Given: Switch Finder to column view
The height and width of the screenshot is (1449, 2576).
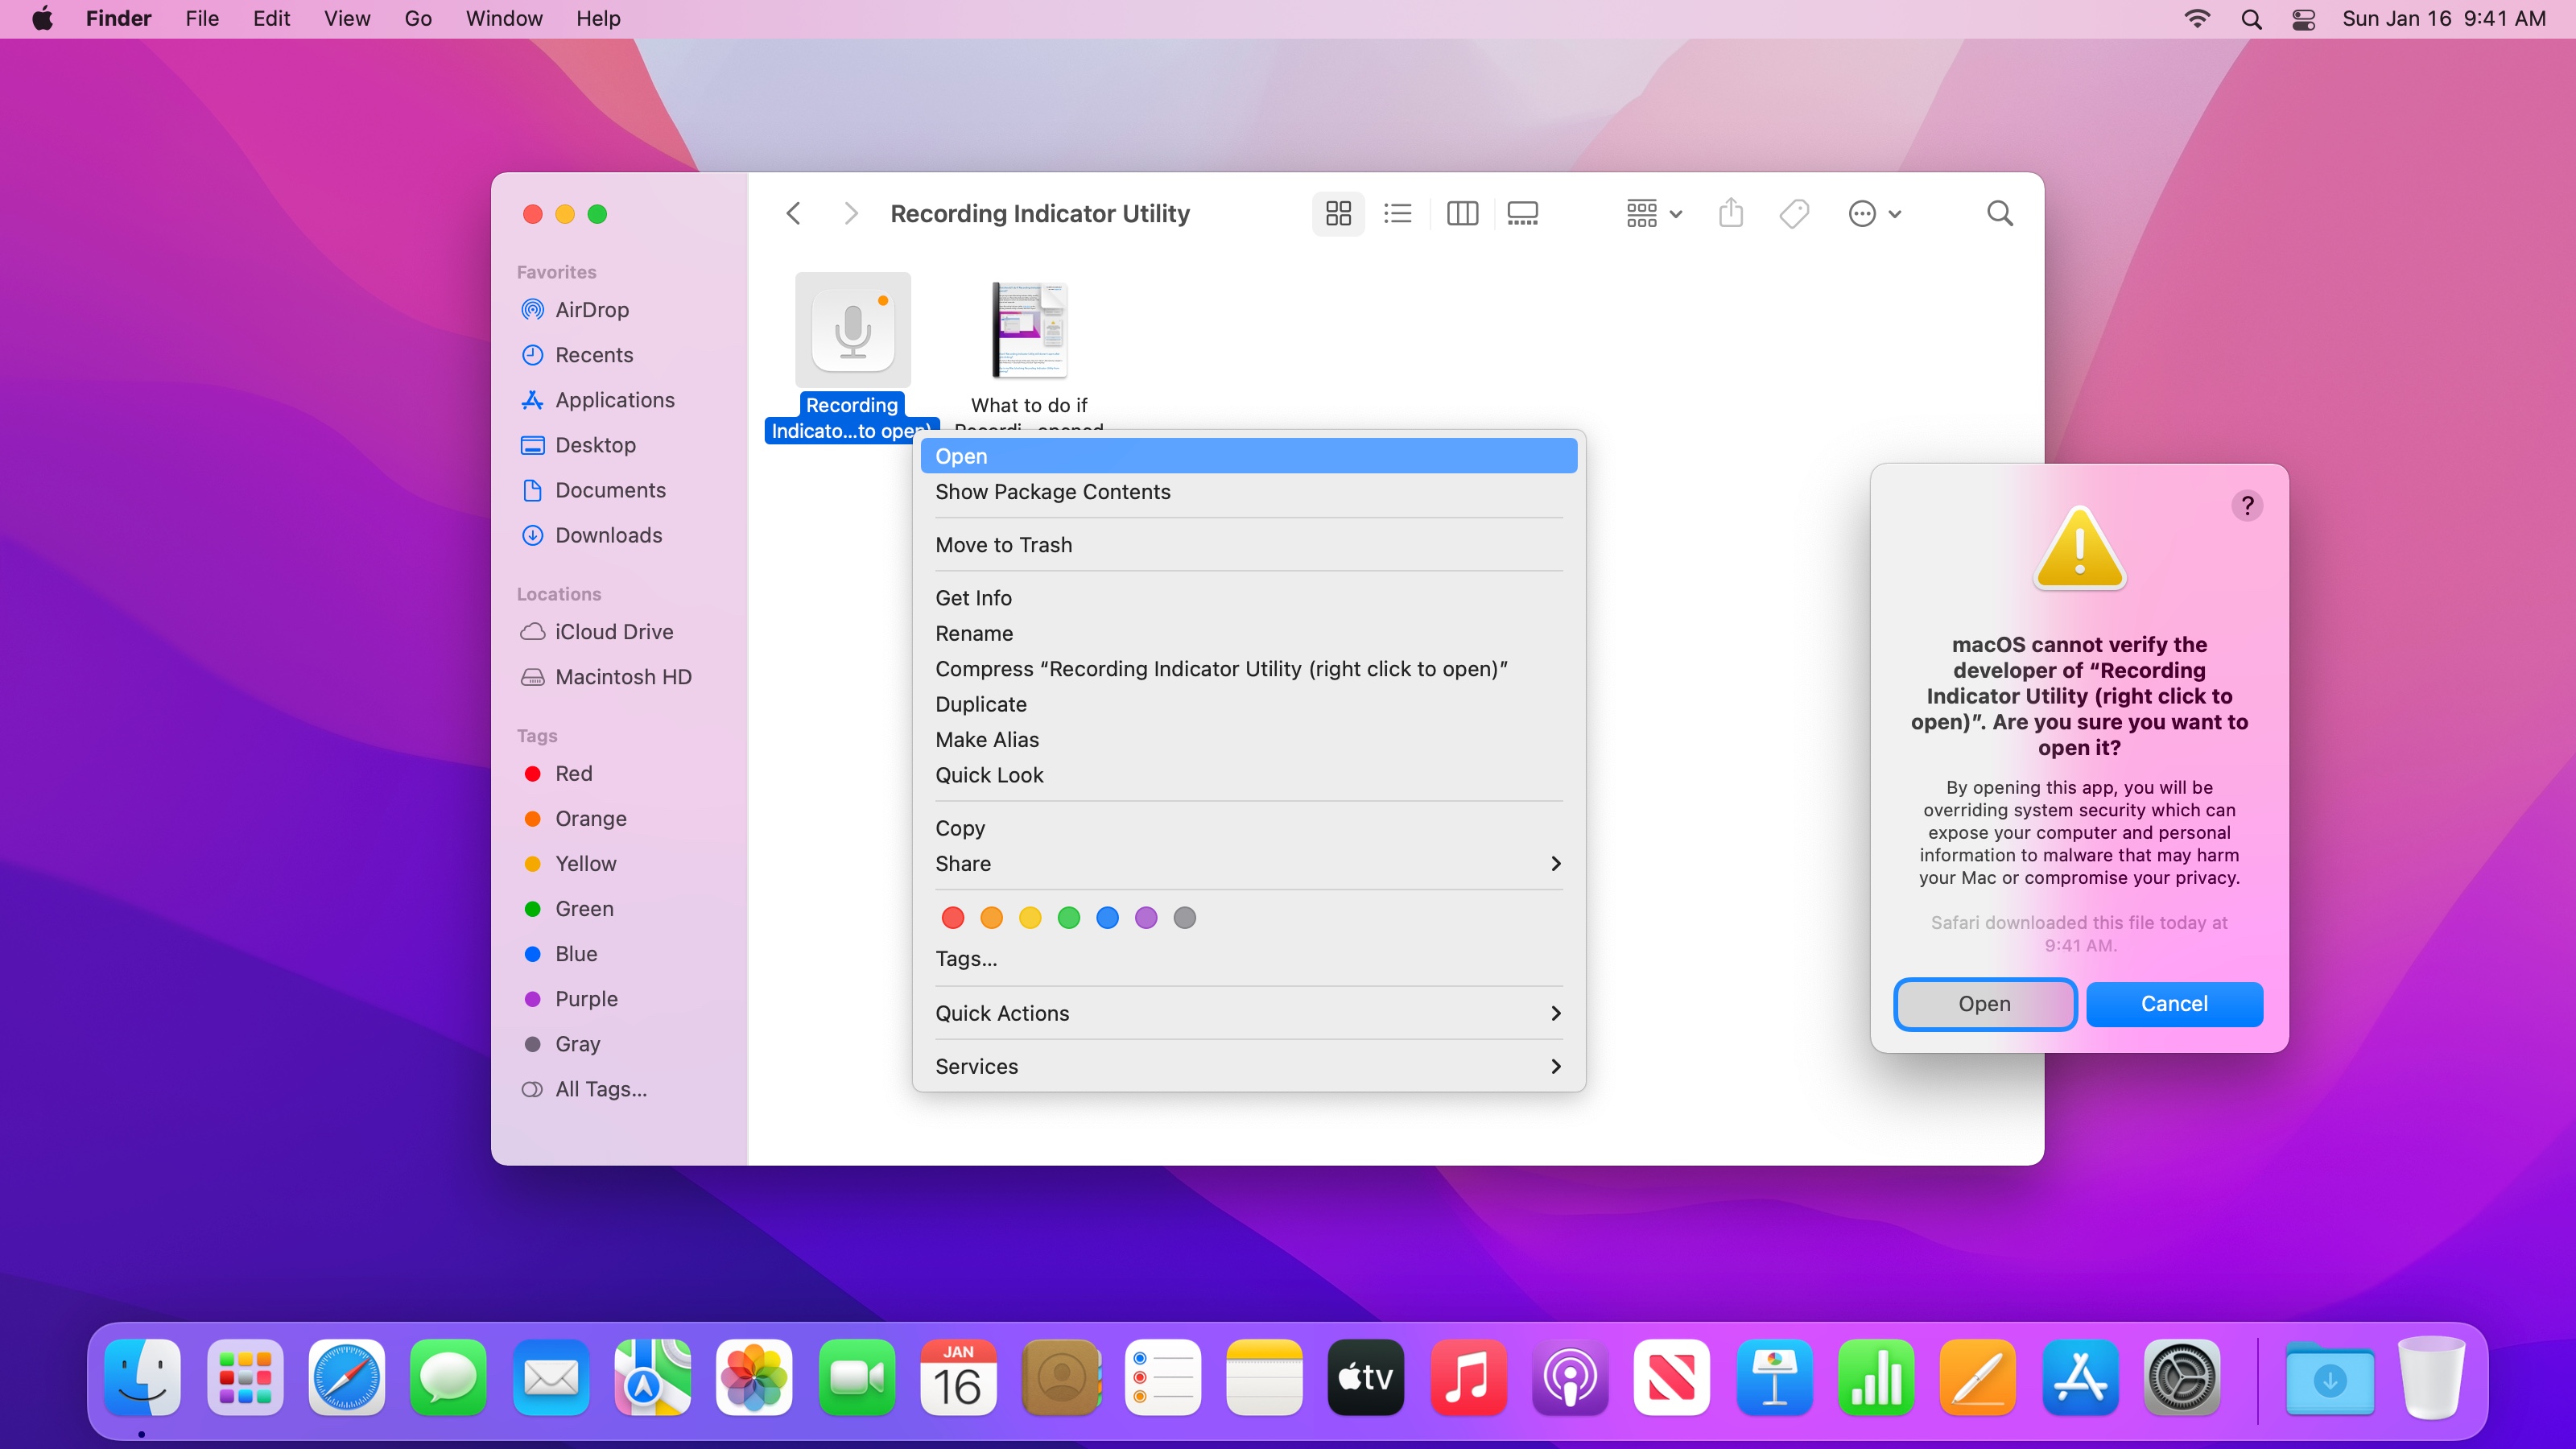Looking at the screenshot, I should [x=1461, y=213].
